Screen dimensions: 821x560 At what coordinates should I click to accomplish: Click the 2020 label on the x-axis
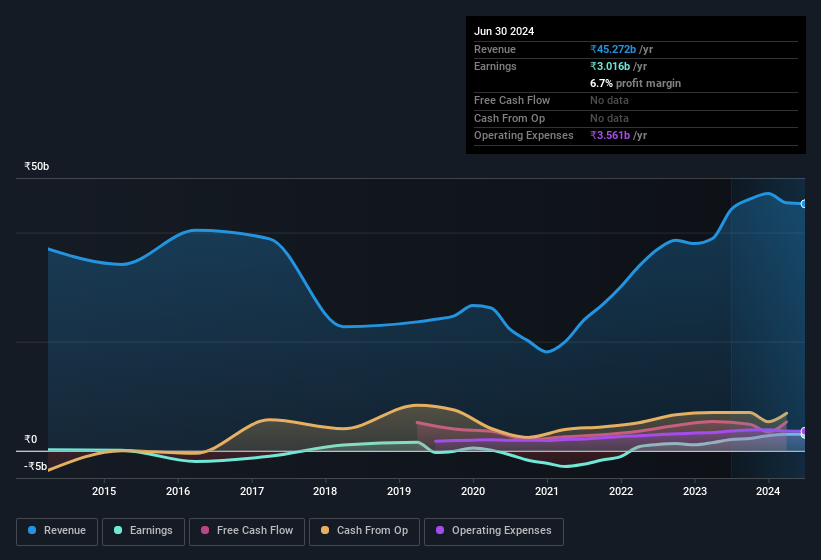pyautogui.click(x=473, y=491)
